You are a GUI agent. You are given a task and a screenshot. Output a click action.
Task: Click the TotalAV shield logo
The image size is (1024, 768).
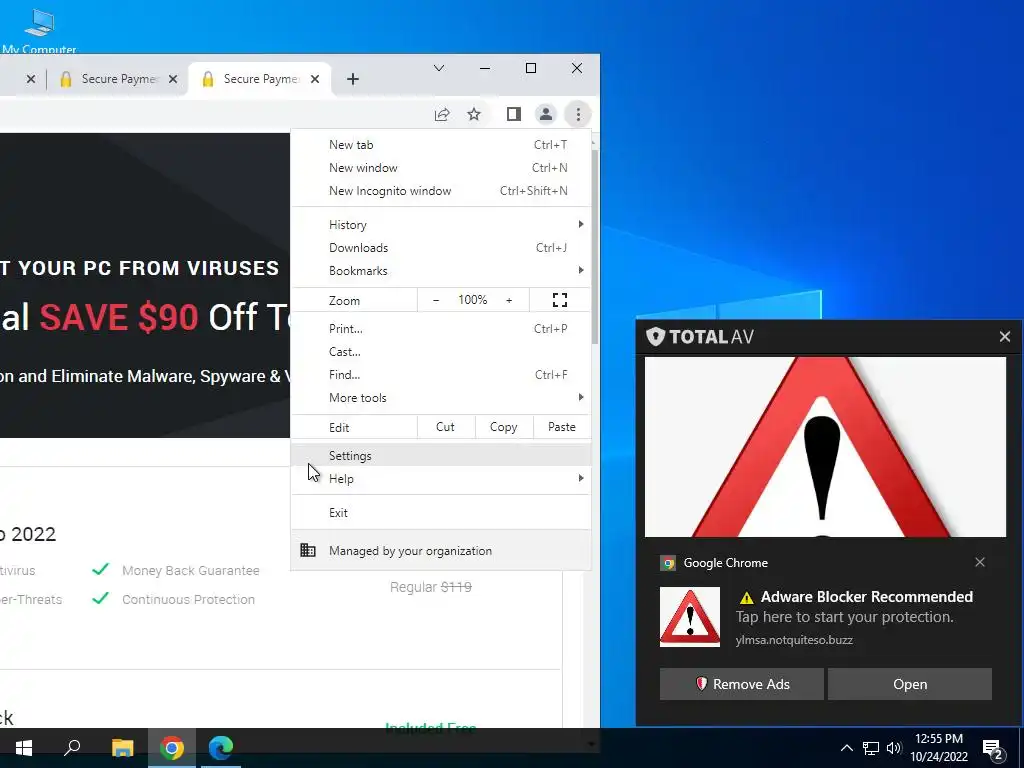[655, 336]
